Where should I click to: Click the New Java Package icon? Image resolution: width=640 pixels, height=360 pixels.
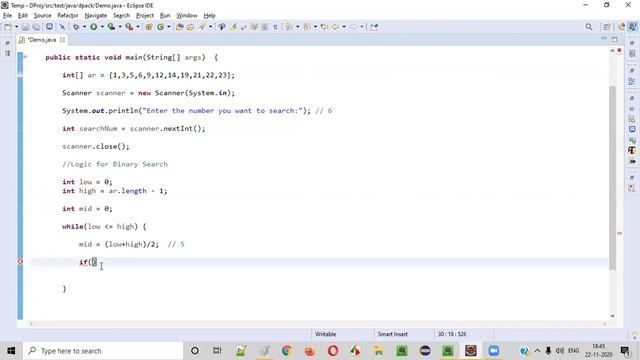point(149,27)
